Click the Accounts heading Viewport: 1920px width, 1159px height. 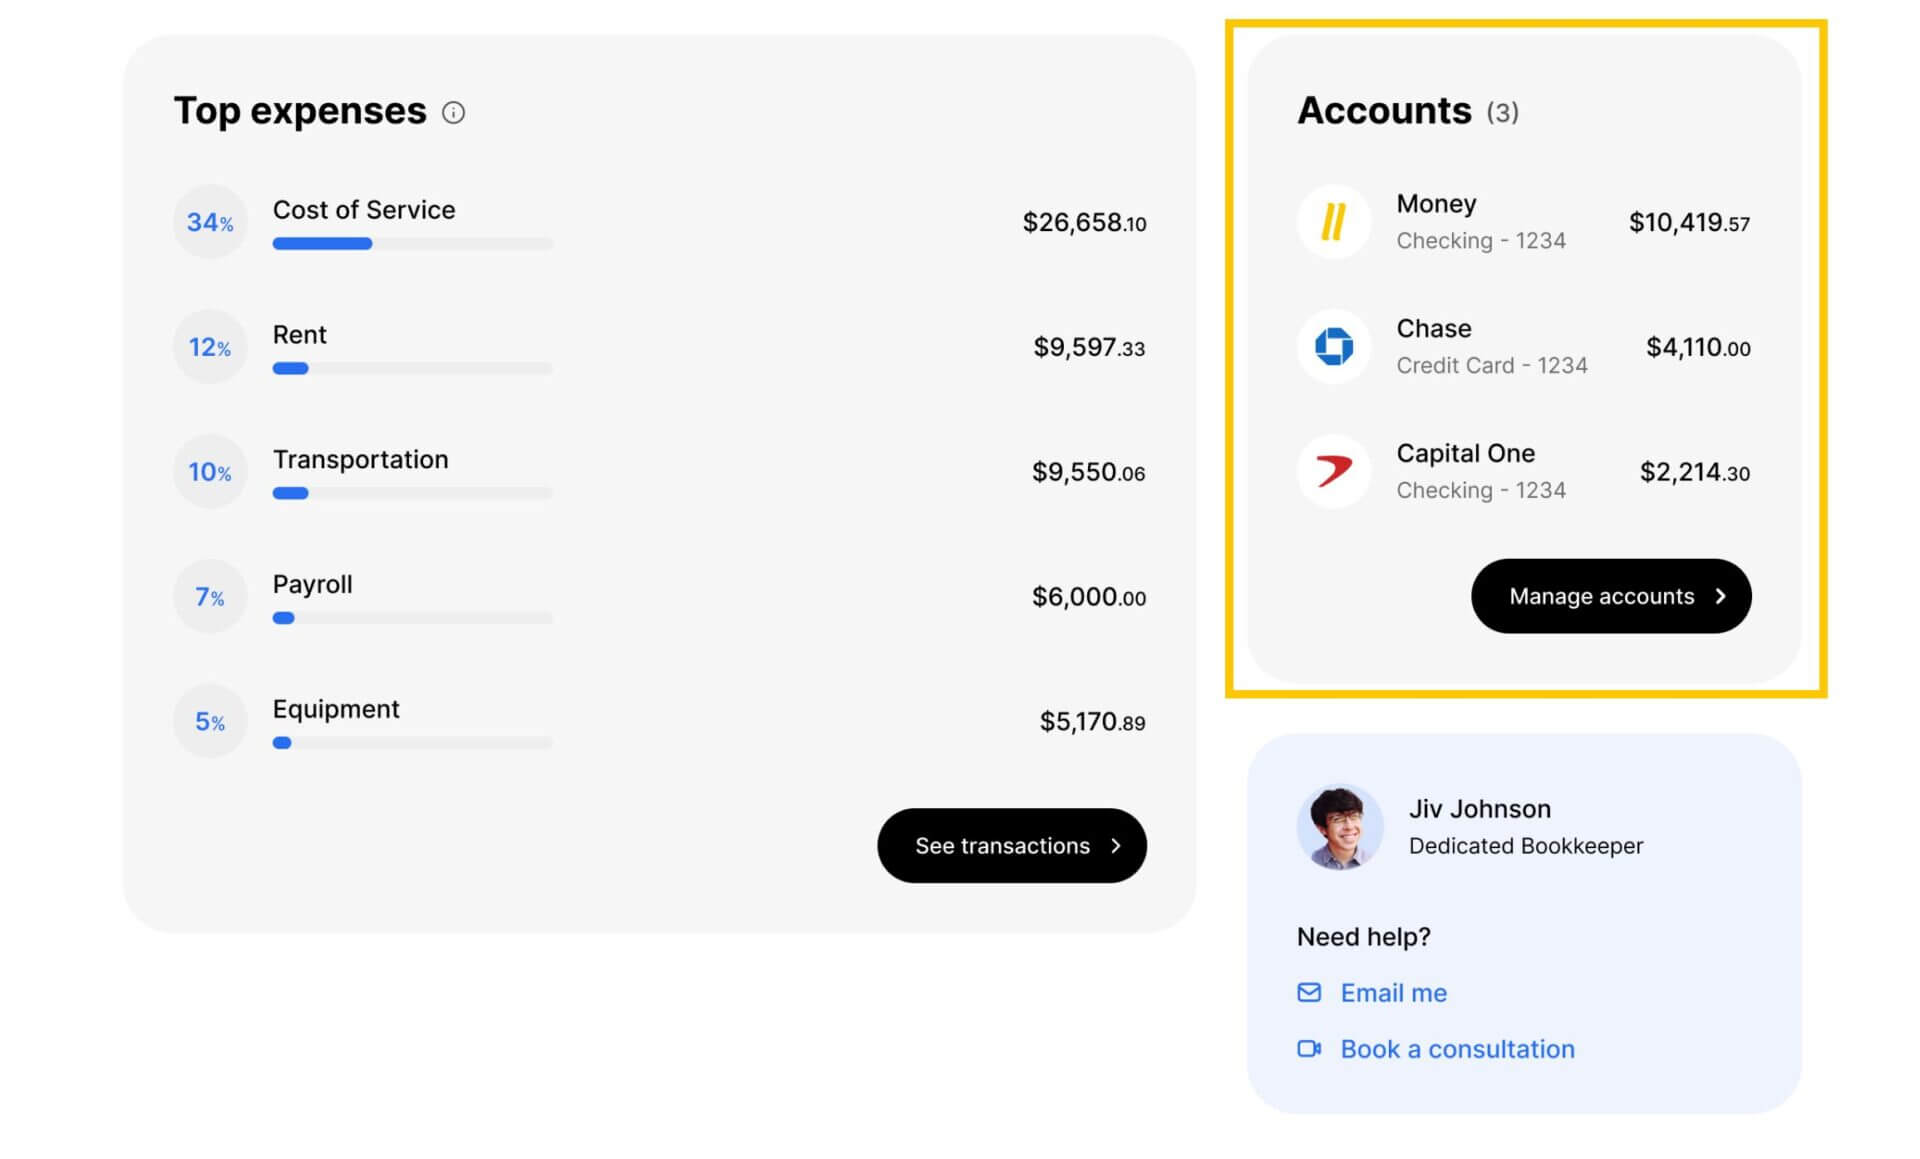[1384, 110]
